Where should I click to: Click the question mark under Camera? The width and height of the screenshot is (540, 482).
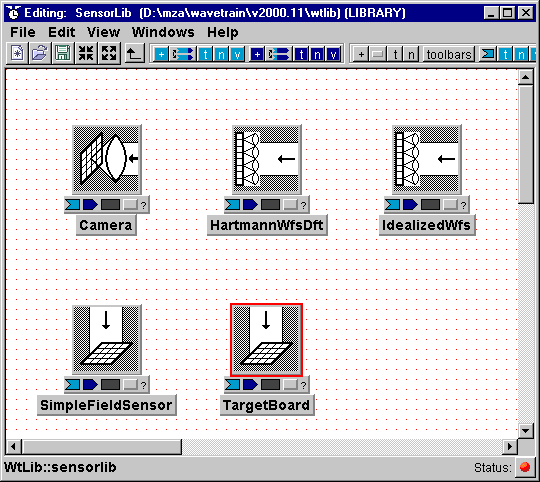point(144,205)
